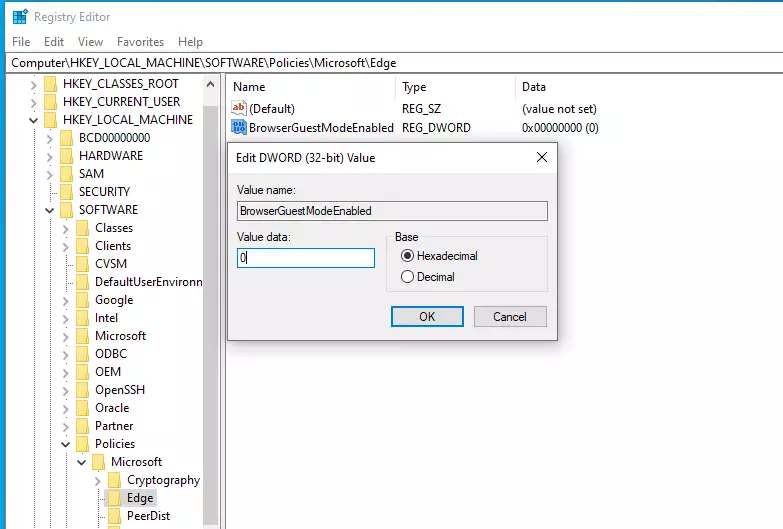Click the BCD00000000 folder icon

(x=66, y=138)
